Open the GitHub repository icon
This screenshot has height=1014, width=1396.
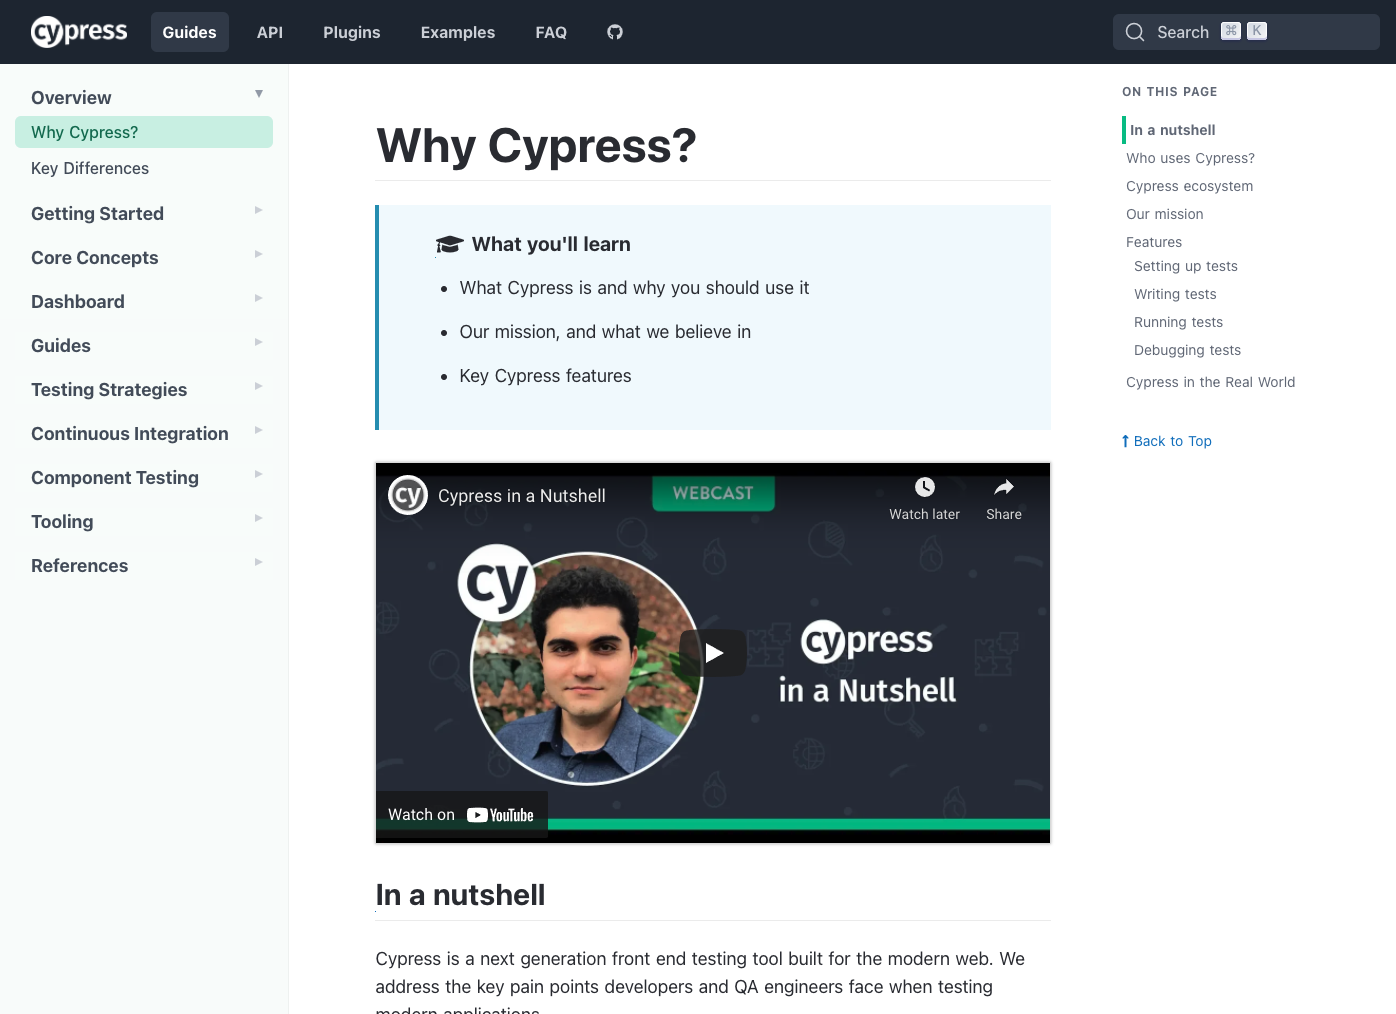[614, 31]
